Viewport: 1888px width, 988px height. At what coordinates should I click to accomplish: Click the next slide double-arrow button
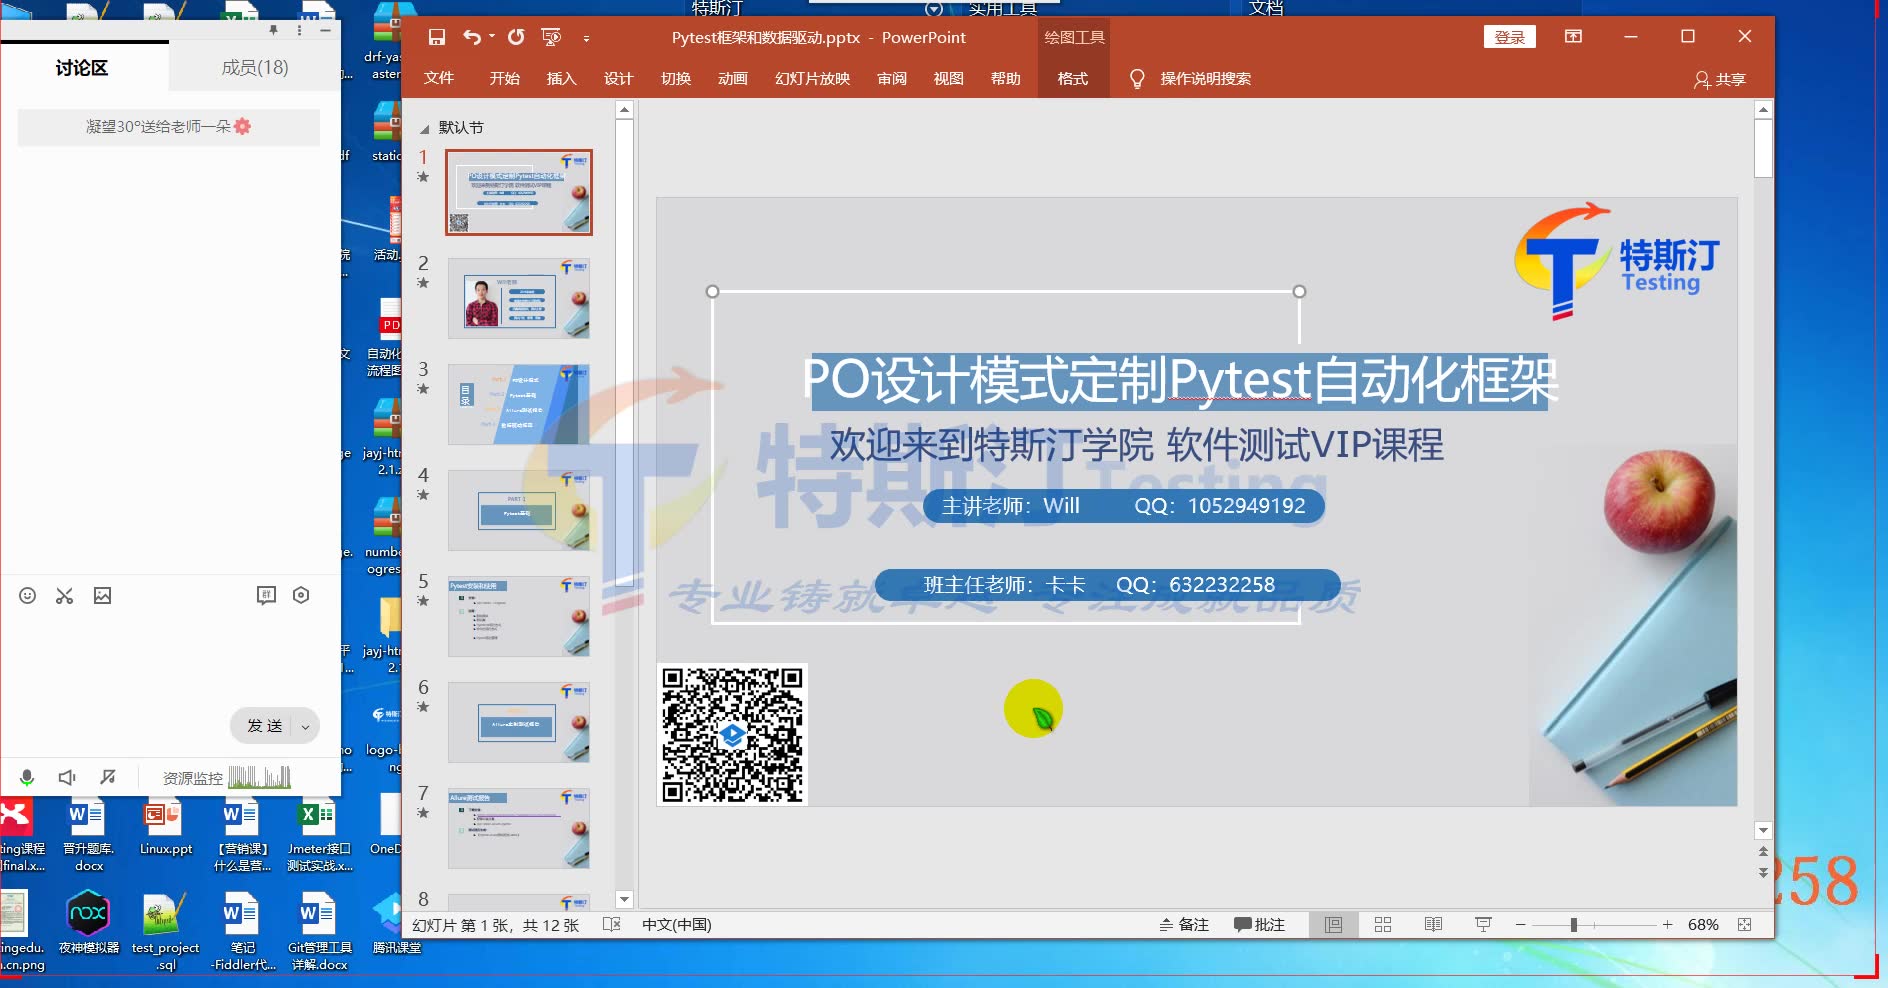[1763, 872]
